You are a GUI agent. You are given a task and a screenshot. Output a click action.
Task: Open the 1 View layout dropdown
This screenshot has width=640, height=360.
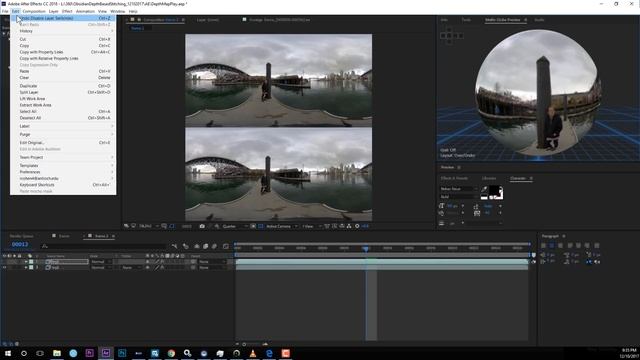pos(311,226)
